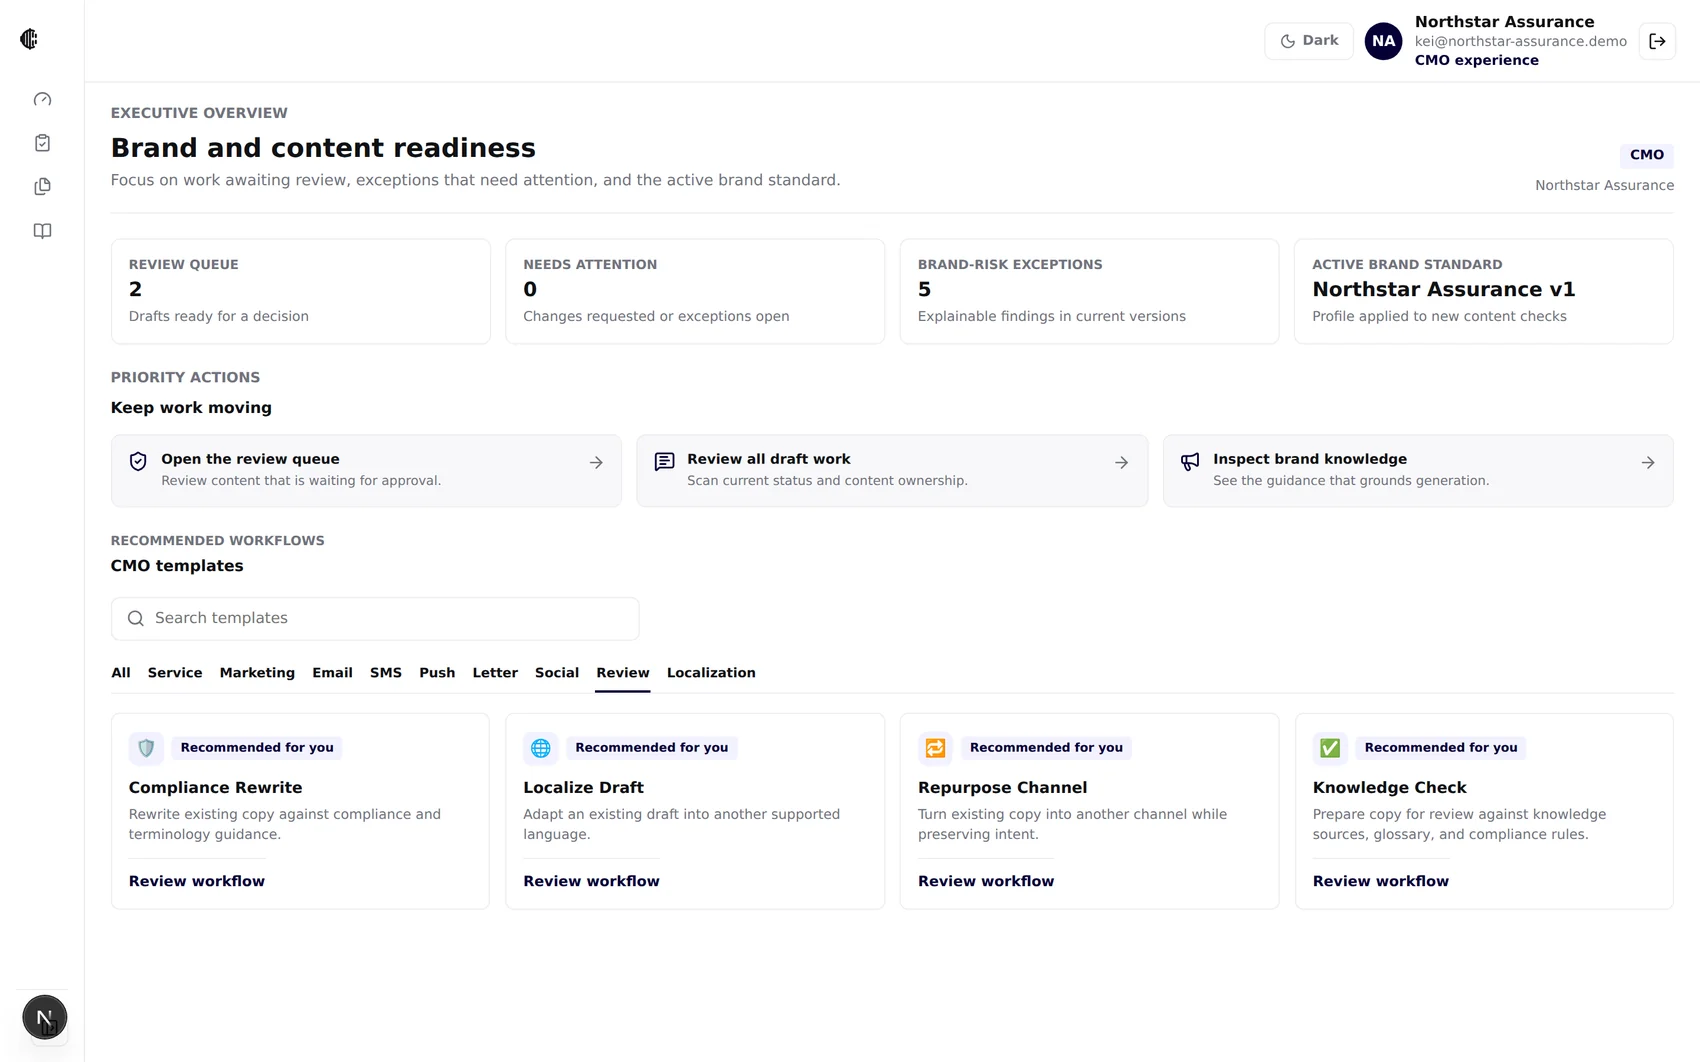Viewport: 1700px width, 1062px height.
Task: Click the Compliance Rewrite shield icon
Action: 146,748
